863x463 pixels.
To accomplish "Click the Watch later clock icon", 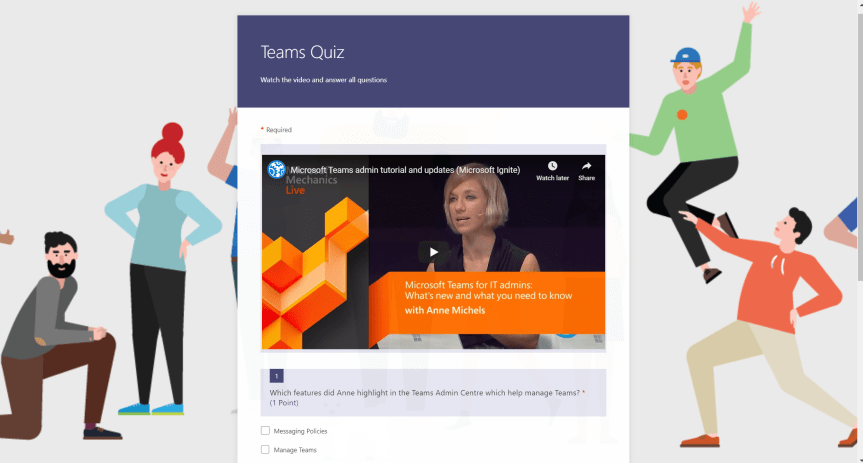I will (552, 166).
